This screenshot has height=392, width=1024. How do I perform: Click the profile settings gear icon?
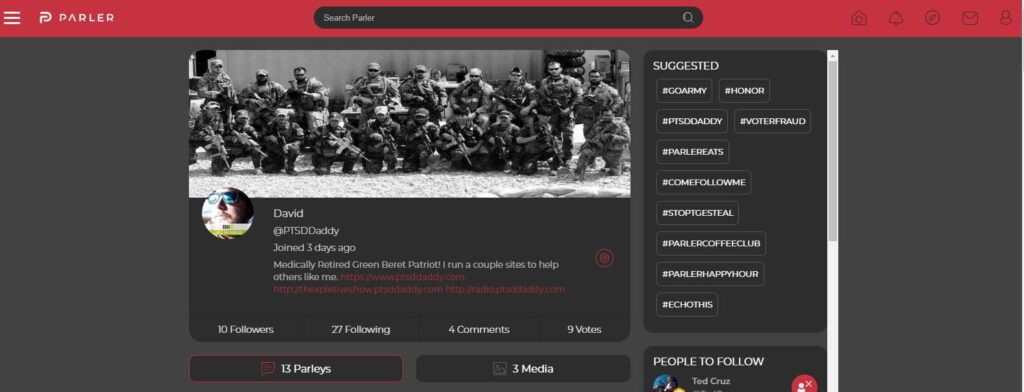(604, 258)
